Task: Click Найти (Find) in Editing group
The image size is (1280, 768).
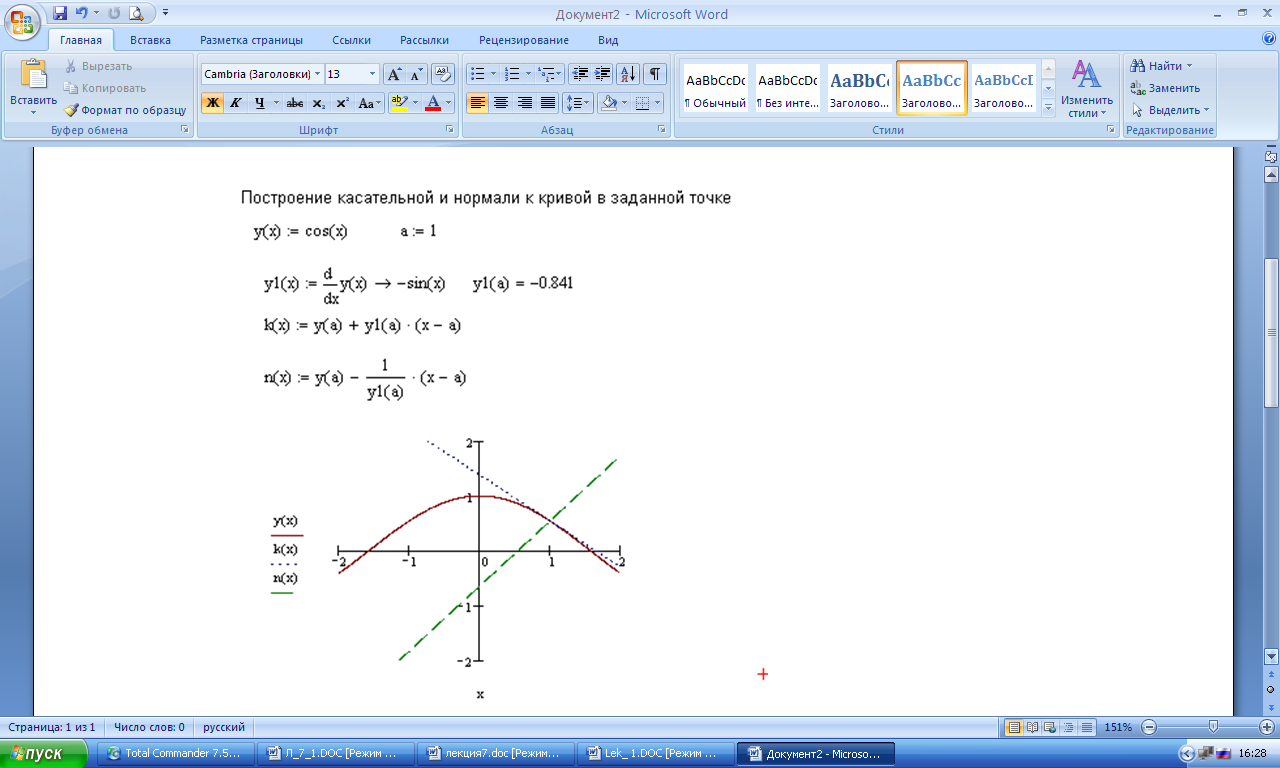Action: [x=1160, y=66]
